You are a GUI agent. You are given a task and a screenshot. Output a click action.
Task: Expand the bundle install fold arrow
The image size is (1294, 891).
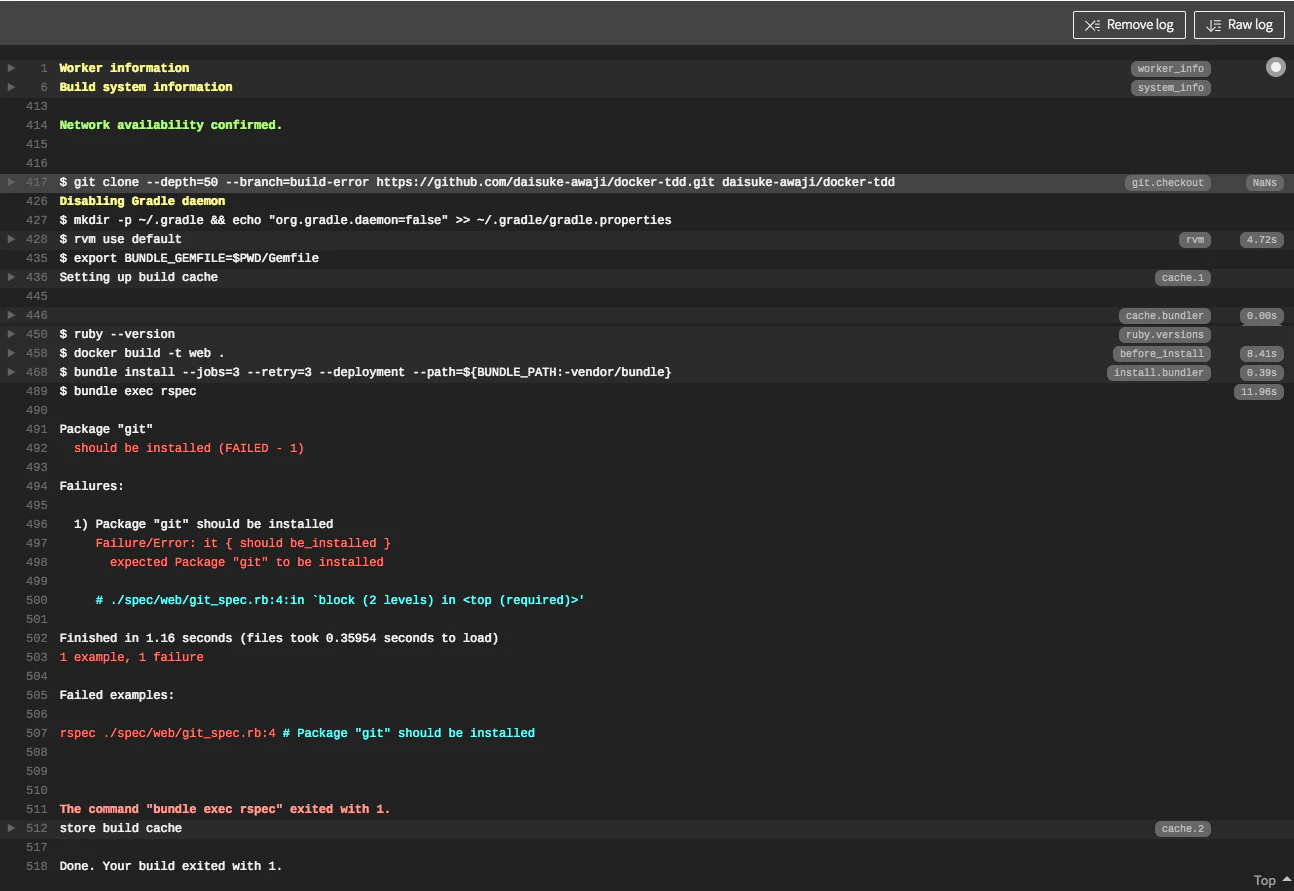12,372
